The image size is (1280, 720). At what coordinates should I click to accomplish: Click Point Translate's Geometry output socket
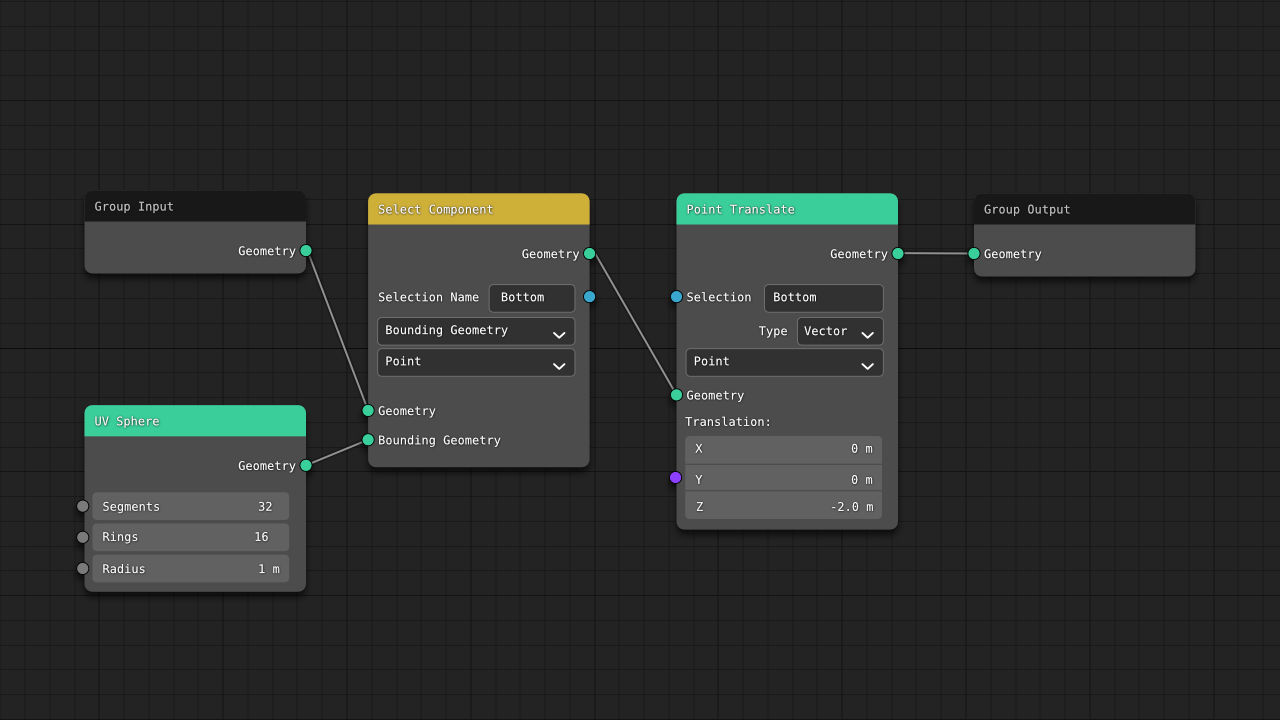pos(898,254)
